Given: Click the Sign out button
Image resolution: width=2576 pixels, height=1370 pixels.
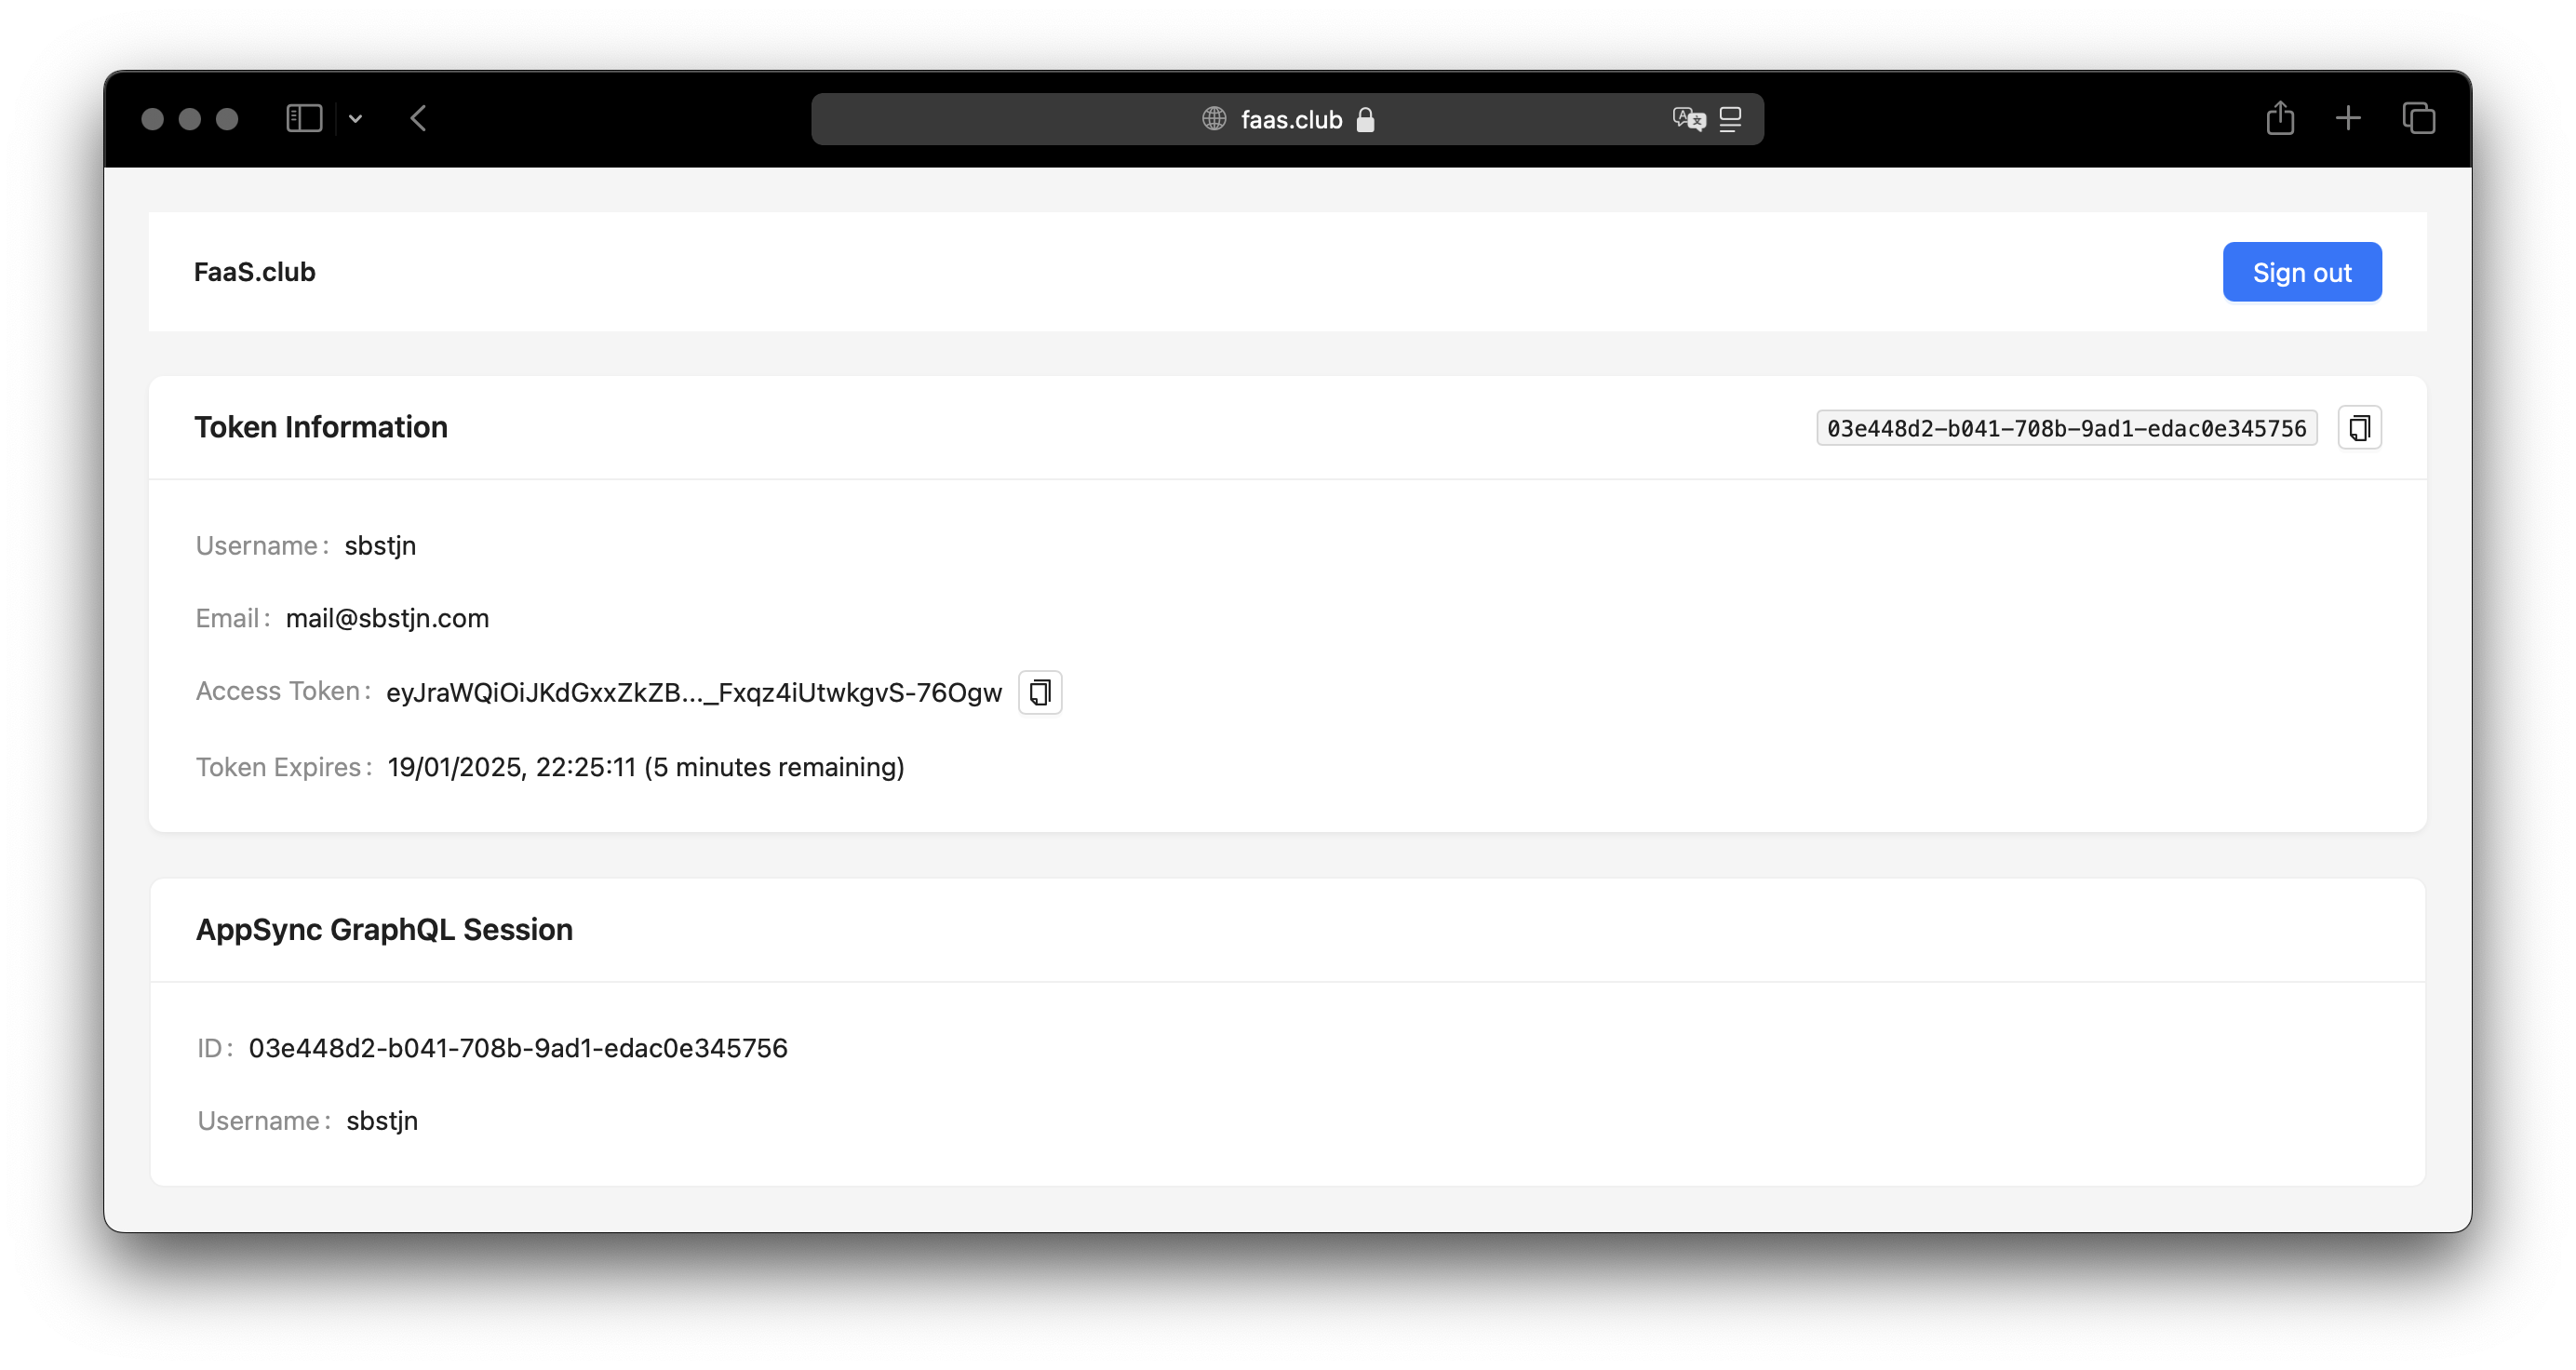Looking at the screenshot, I should click(x=2301, y=271).
